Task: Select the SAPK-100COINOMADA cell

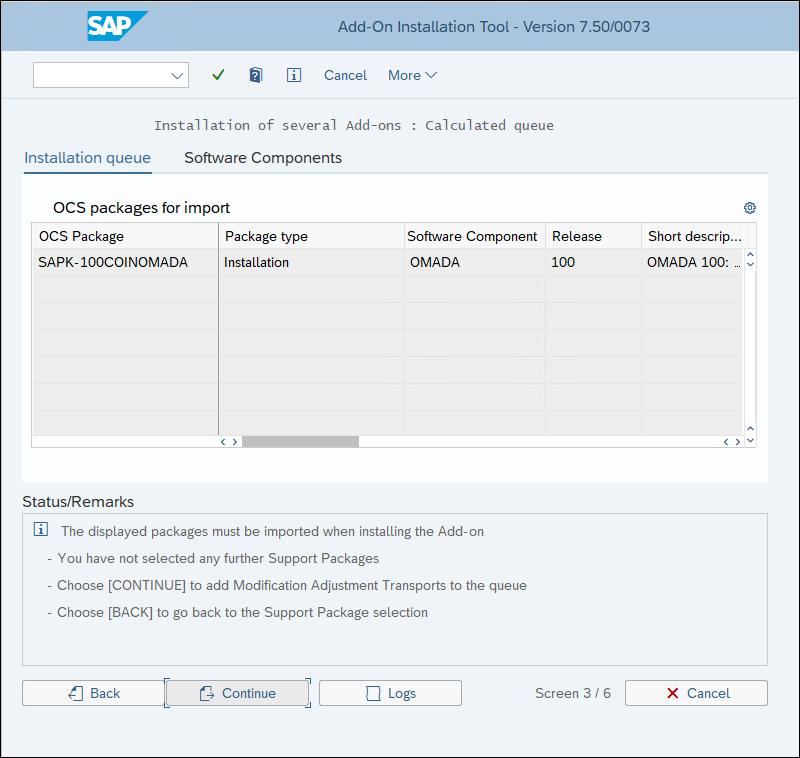Action: (x=125, y=262)
